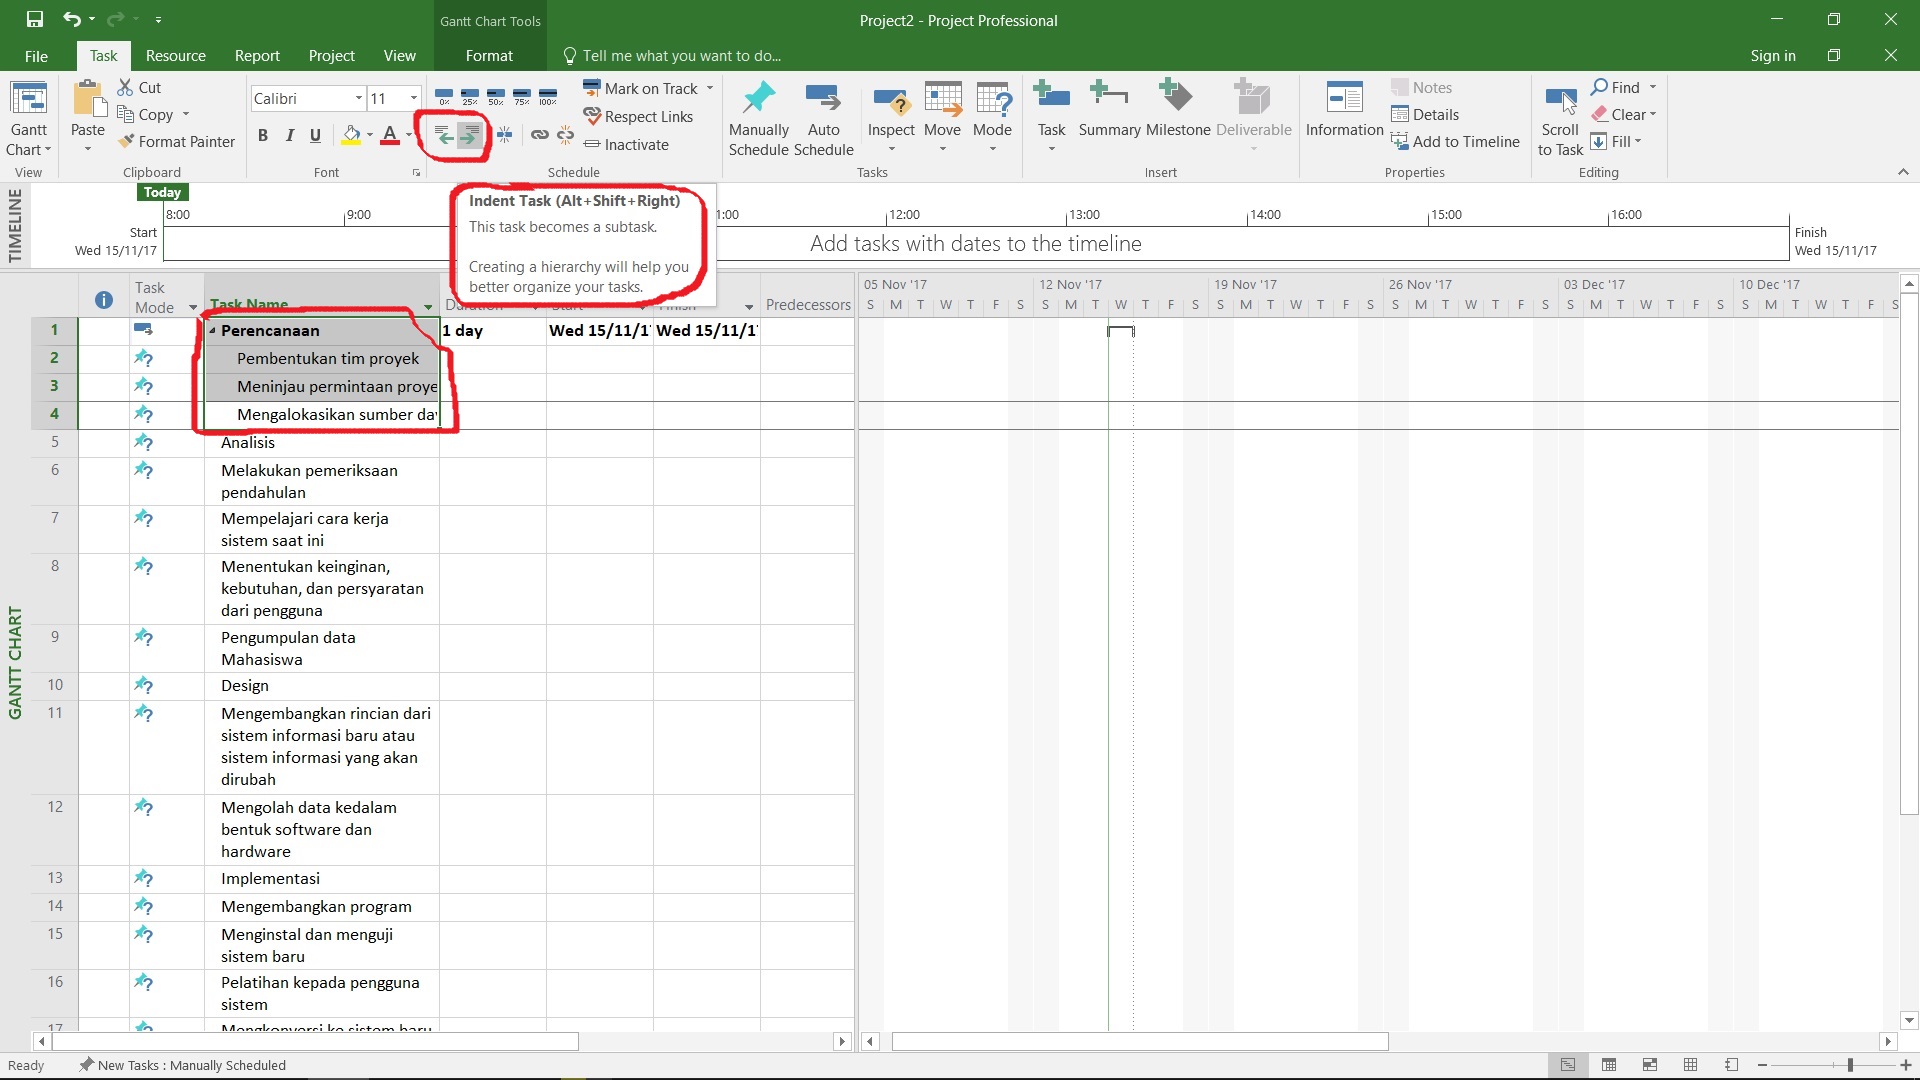Open the task Information dialog

tap(1344, 109)
